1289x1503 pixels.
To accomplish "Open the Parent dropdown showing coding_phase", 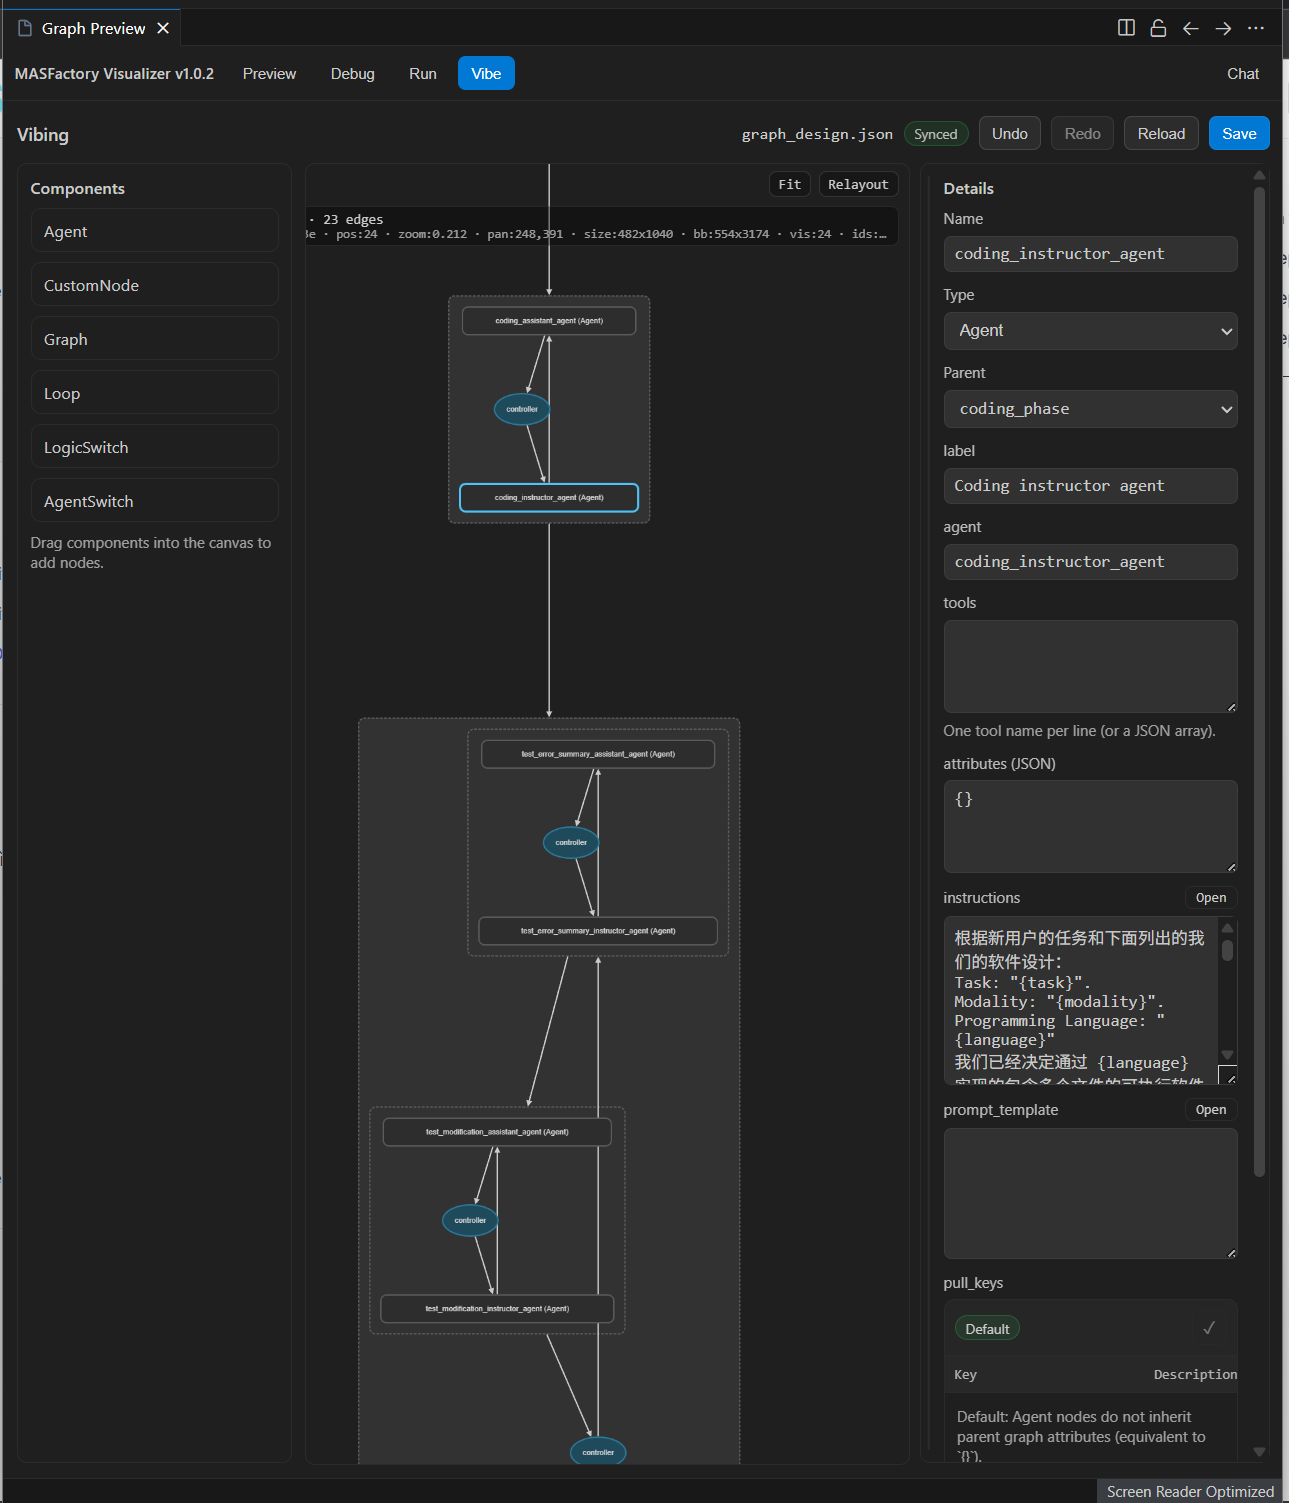I will tap(1089, 409).
